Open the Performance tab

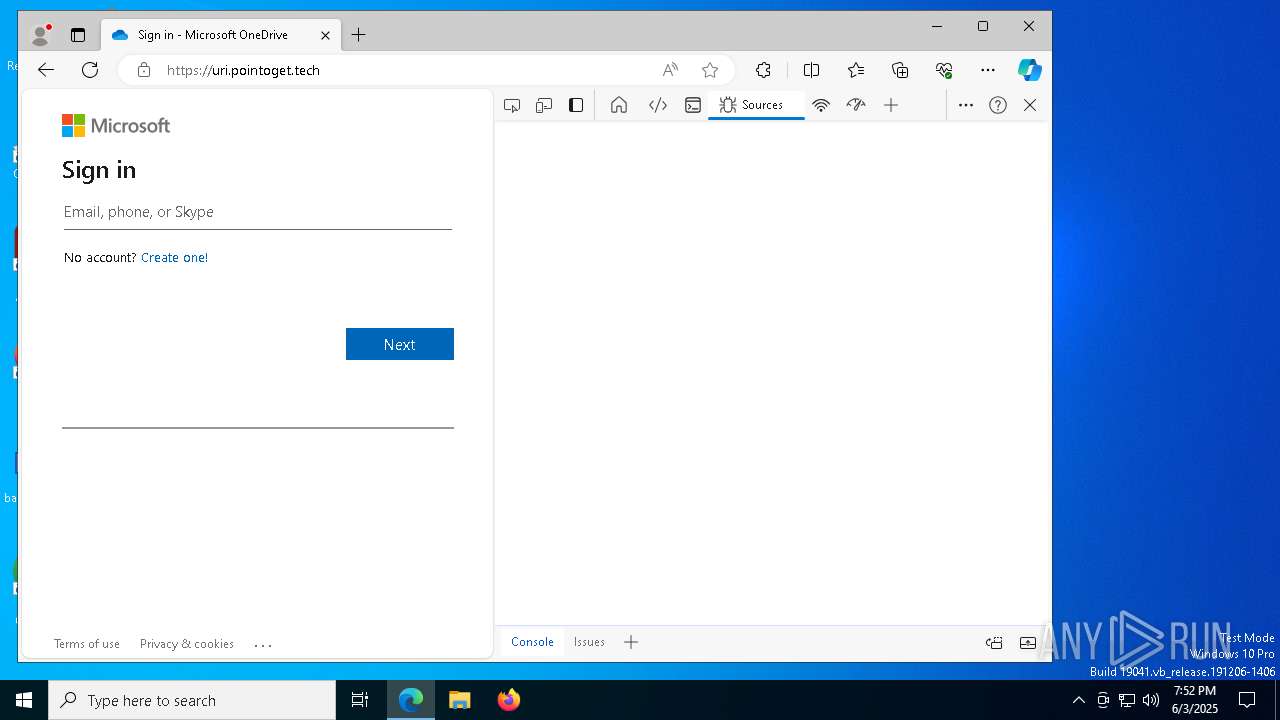(x=856, y=105)
